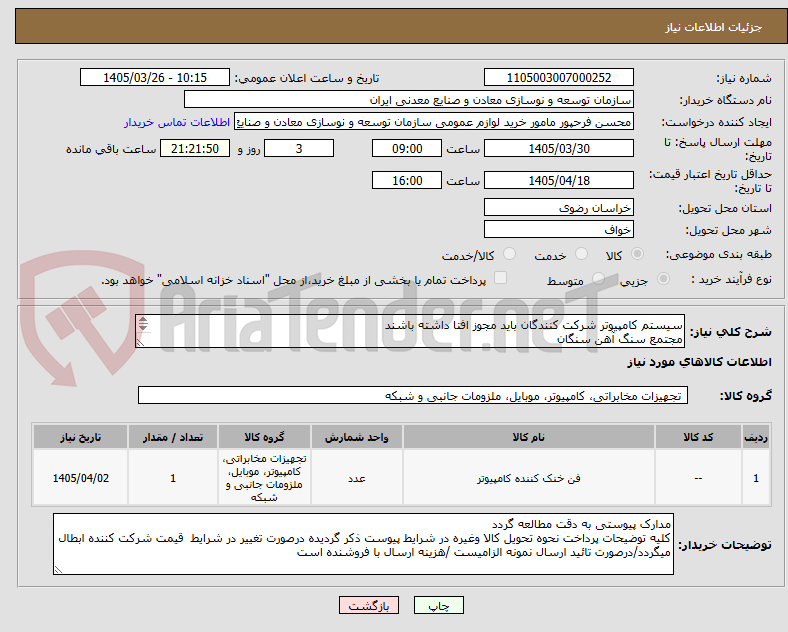The image size is (788, 632).
Task: Click the بازگشت (back) button
Action: click(369, 605)
